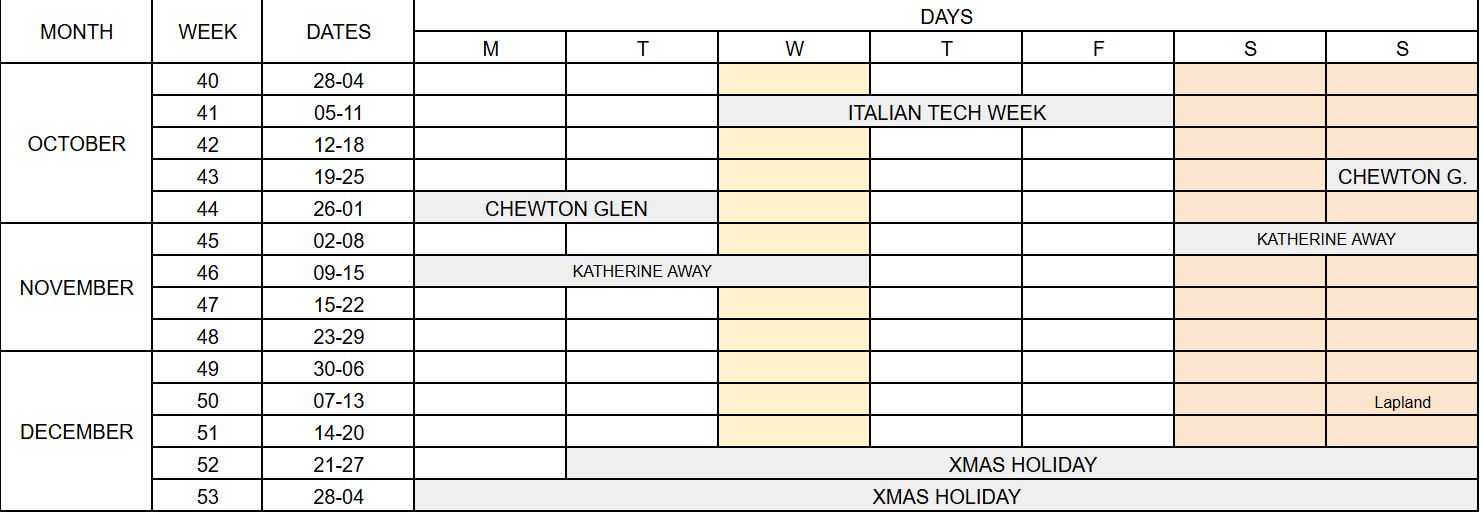This screenshot has width=1483, height=513.
Task: Select the KATHERINE AWAY cell in week 46
Action: [642, 272]
